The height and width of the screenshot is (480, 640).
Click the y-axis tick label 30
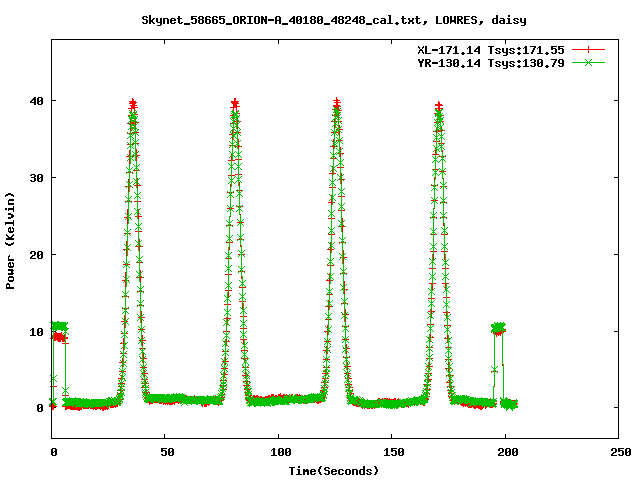point(37,178)
